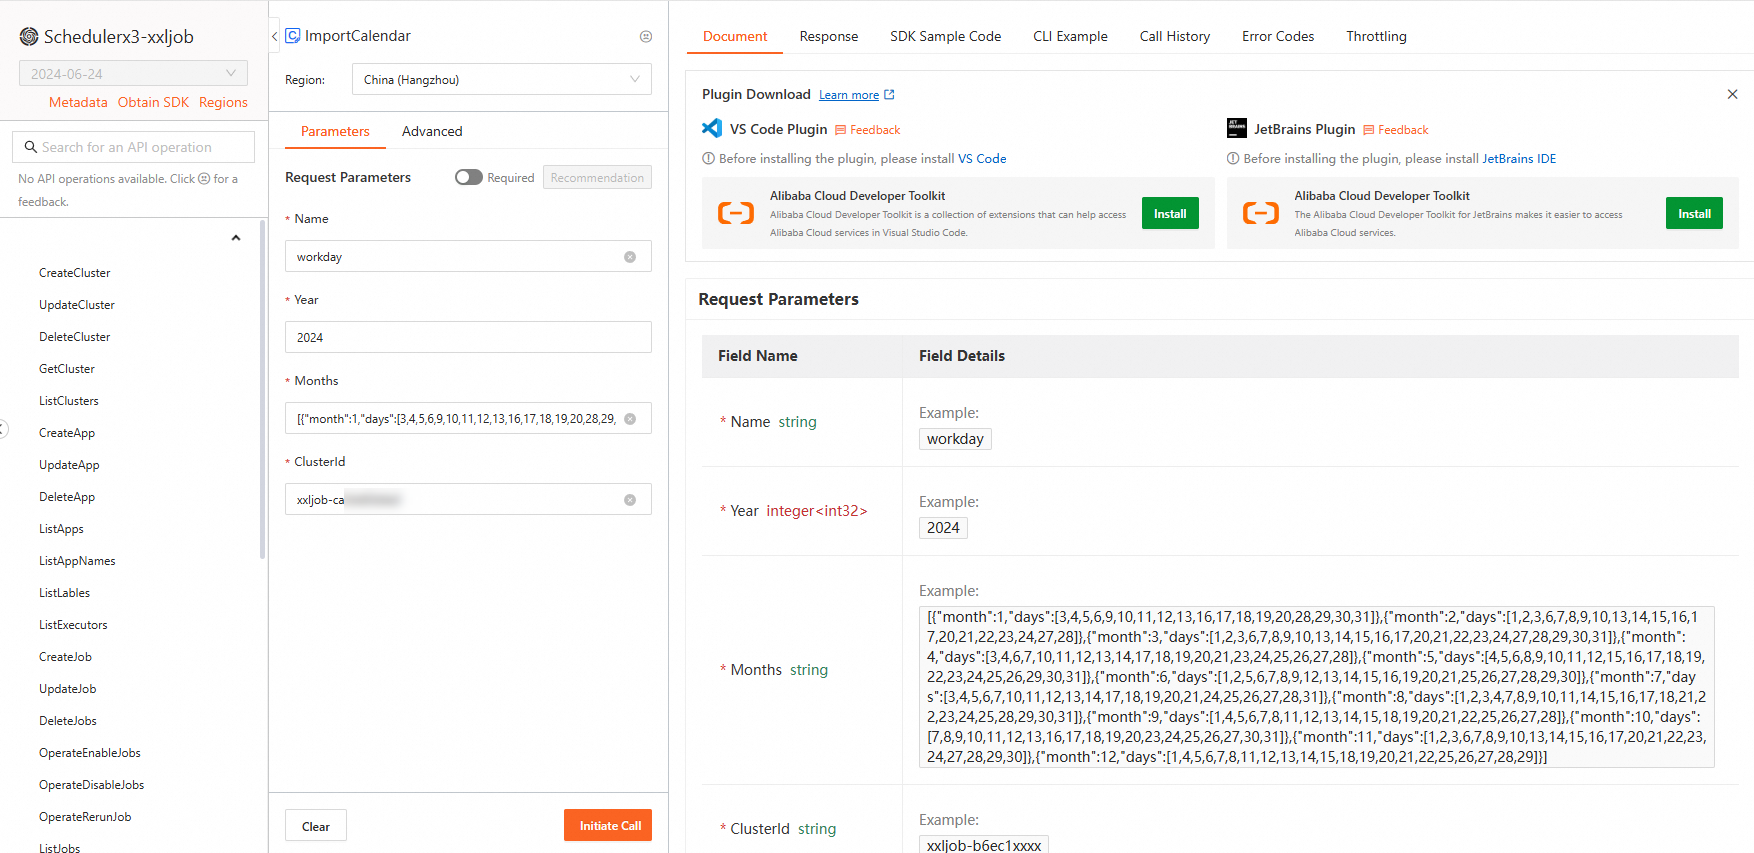Click the search magnifier icon
This screenshot has height=853, width=1754.
(31, 147)
